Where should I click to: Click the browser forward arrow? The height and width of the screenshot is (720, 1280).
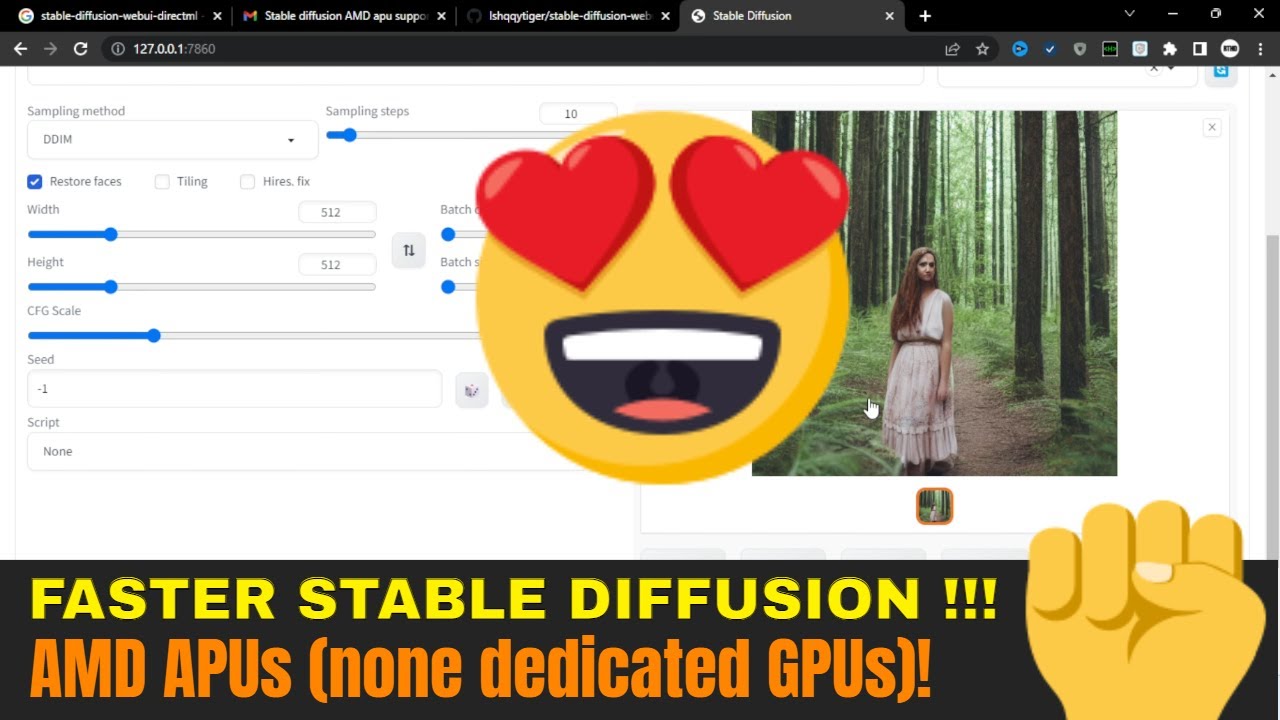(48, 48)
